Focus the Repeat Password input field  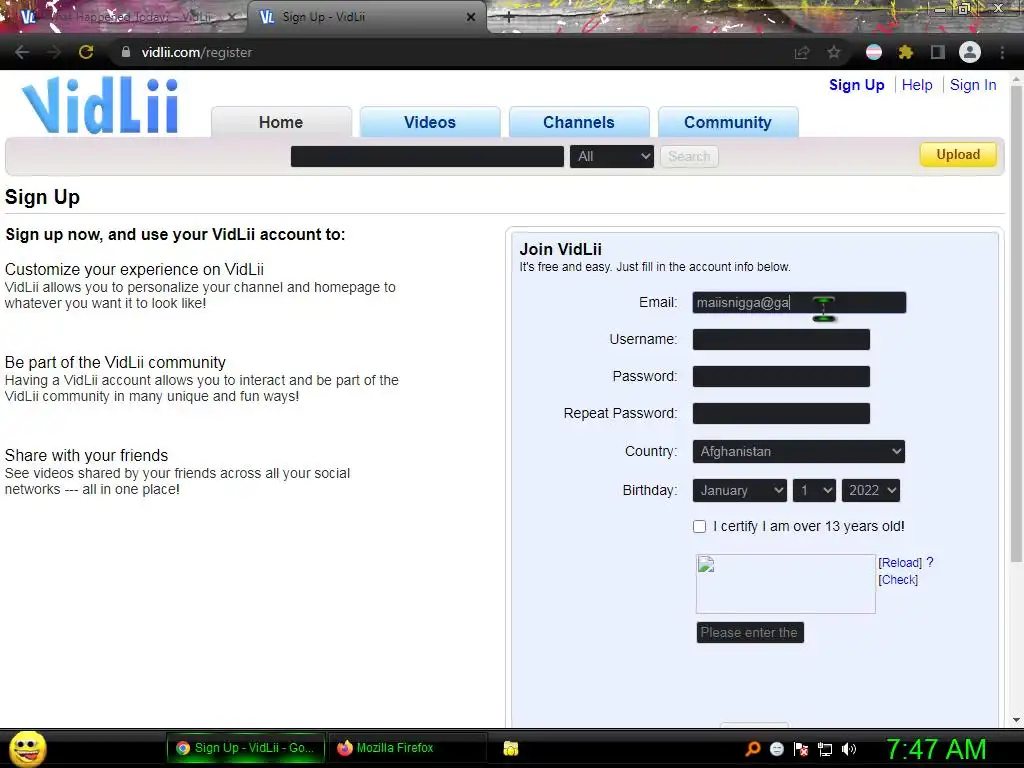pos(781,413)
